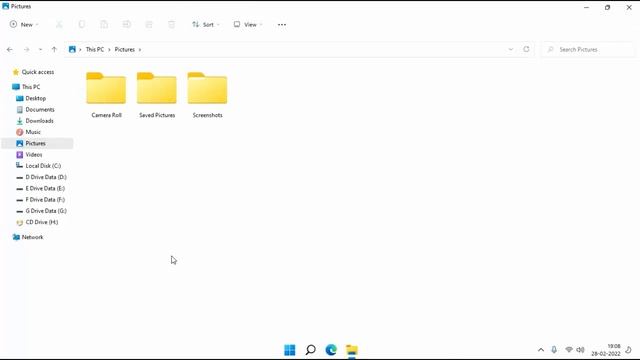
Task: Open the See more ellipsis menu
Action: click(x=282, y=24)
